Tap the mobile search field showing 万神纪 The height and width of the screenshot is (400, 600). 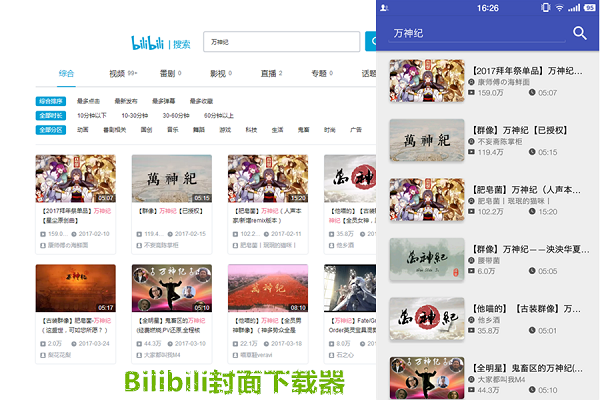coord(477,34)
